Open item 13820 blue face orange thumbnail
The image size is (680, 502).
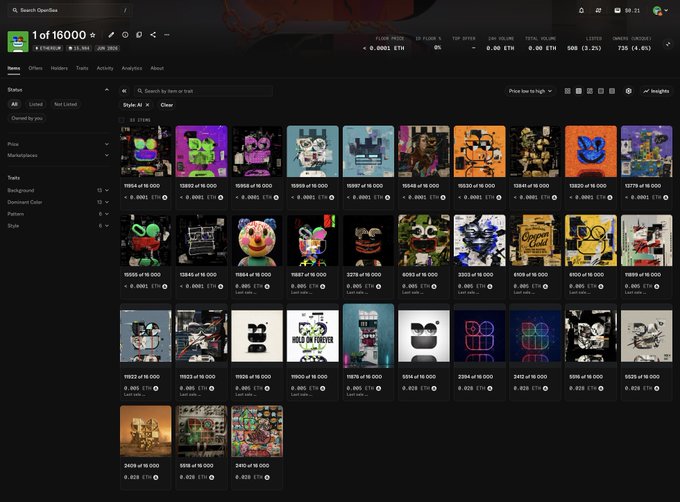(591, 151)
